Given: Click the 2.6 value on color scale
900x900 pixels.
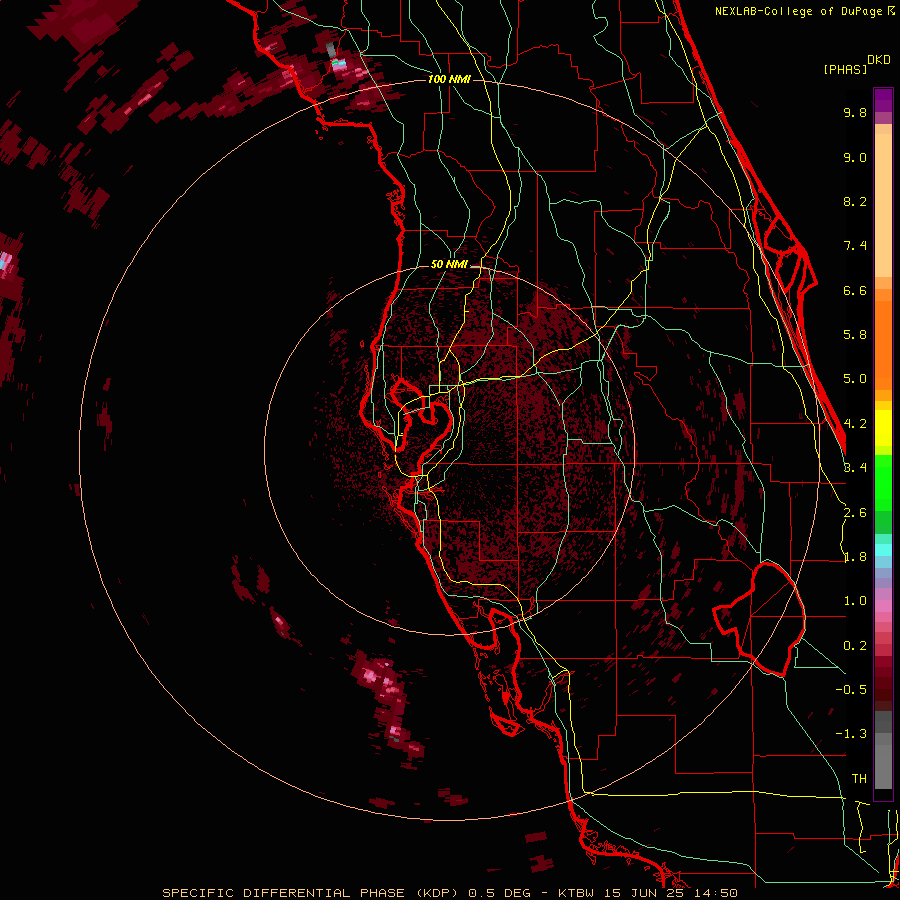Looking at the screenshot, I should [855, 513].
